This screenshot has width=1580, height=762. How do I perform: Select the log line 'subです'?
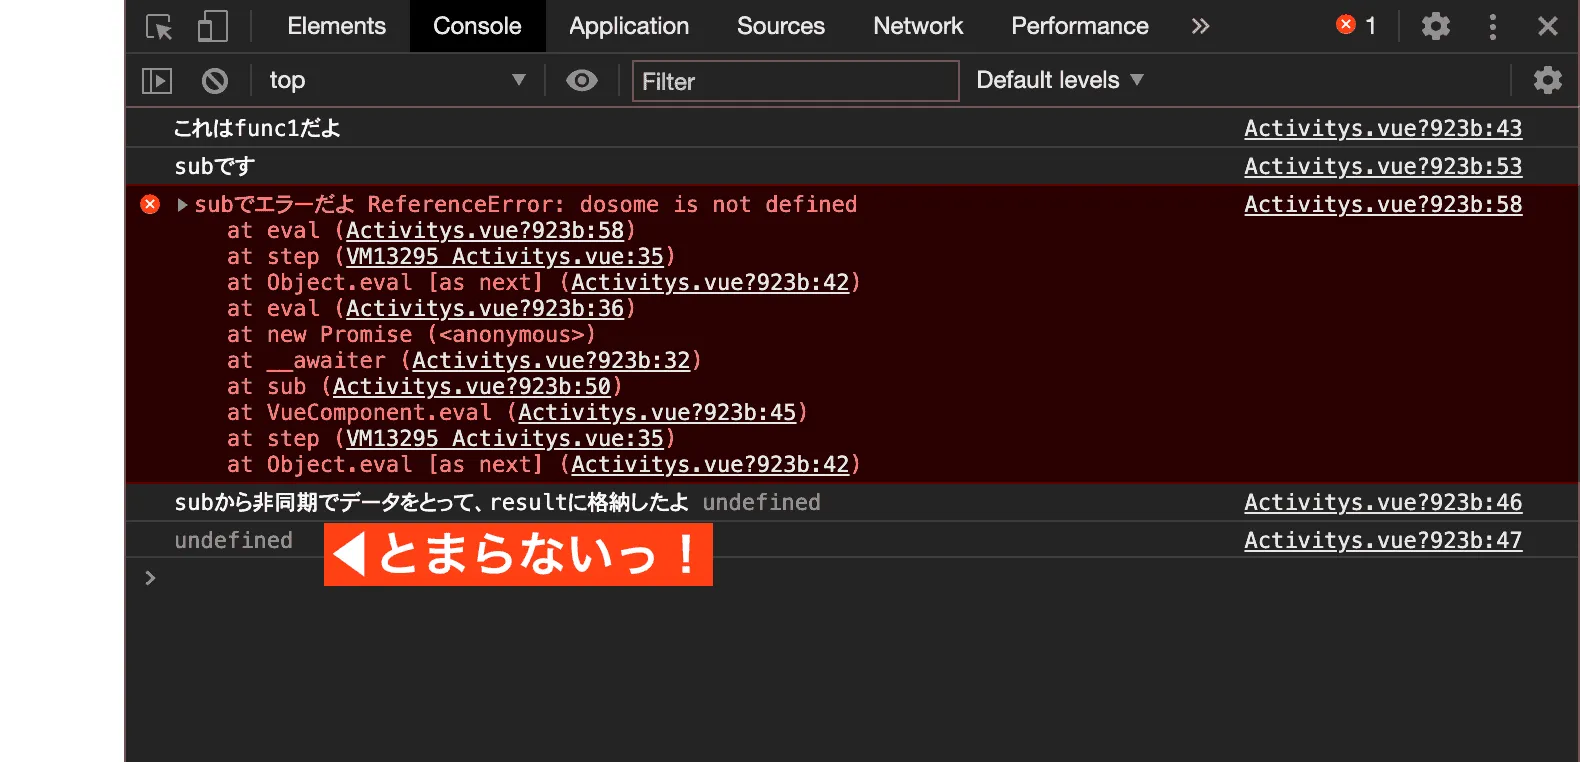(x=214, y=166)
